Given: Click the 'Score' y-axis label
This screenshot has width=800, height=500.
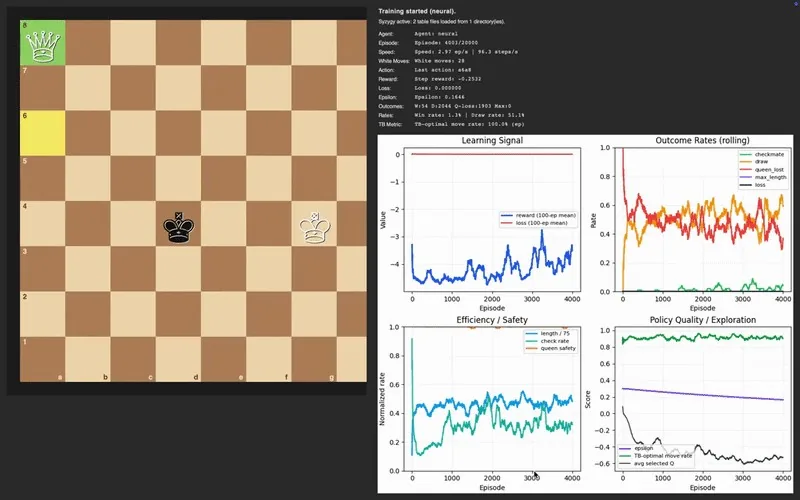Looking at the screenshot, I should [x=588, y=399].
